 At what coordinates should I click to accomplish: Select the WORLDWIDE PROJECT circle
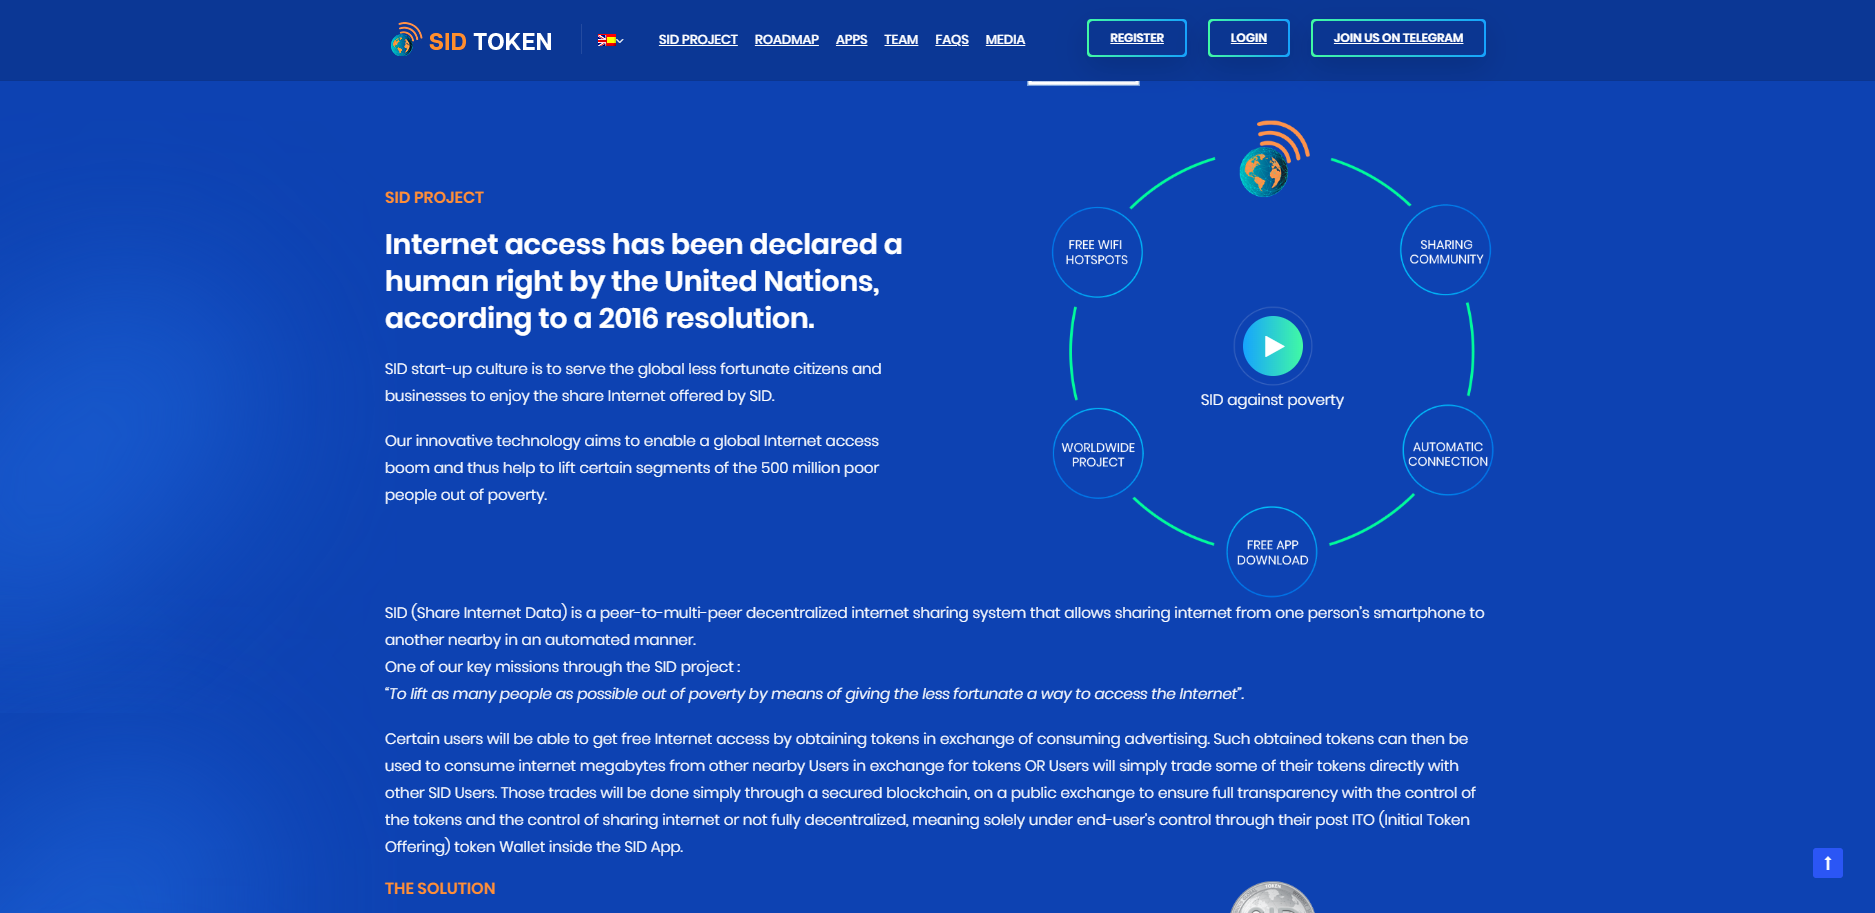click(1098, 454)
